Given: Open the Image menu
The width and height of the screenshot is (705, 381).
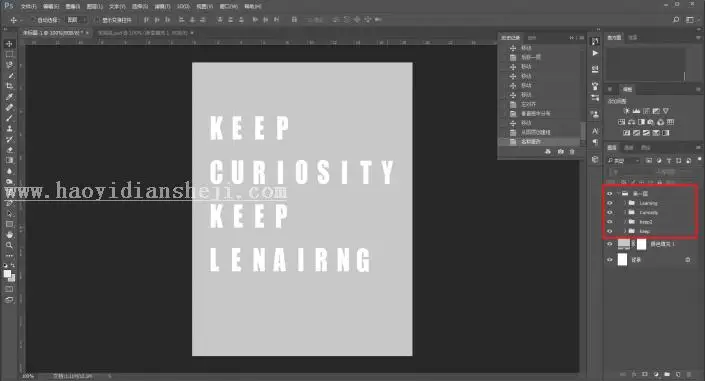Looking at the screenshot, I should (73, 7).
